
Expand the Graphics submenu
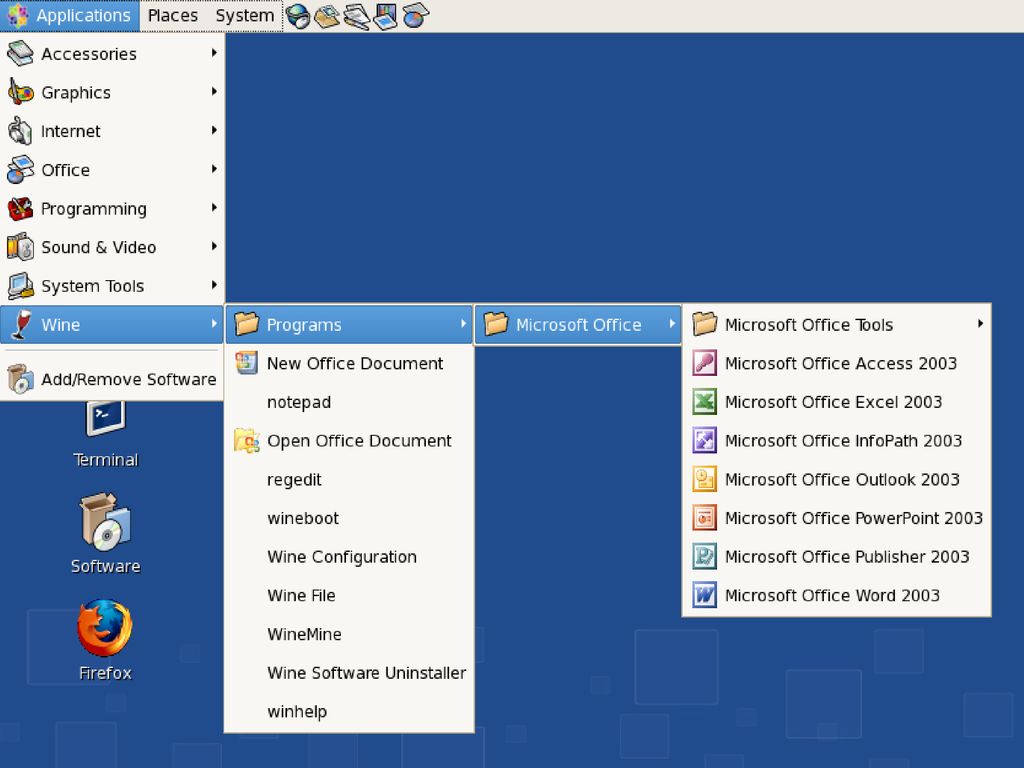tap(112, 92)
